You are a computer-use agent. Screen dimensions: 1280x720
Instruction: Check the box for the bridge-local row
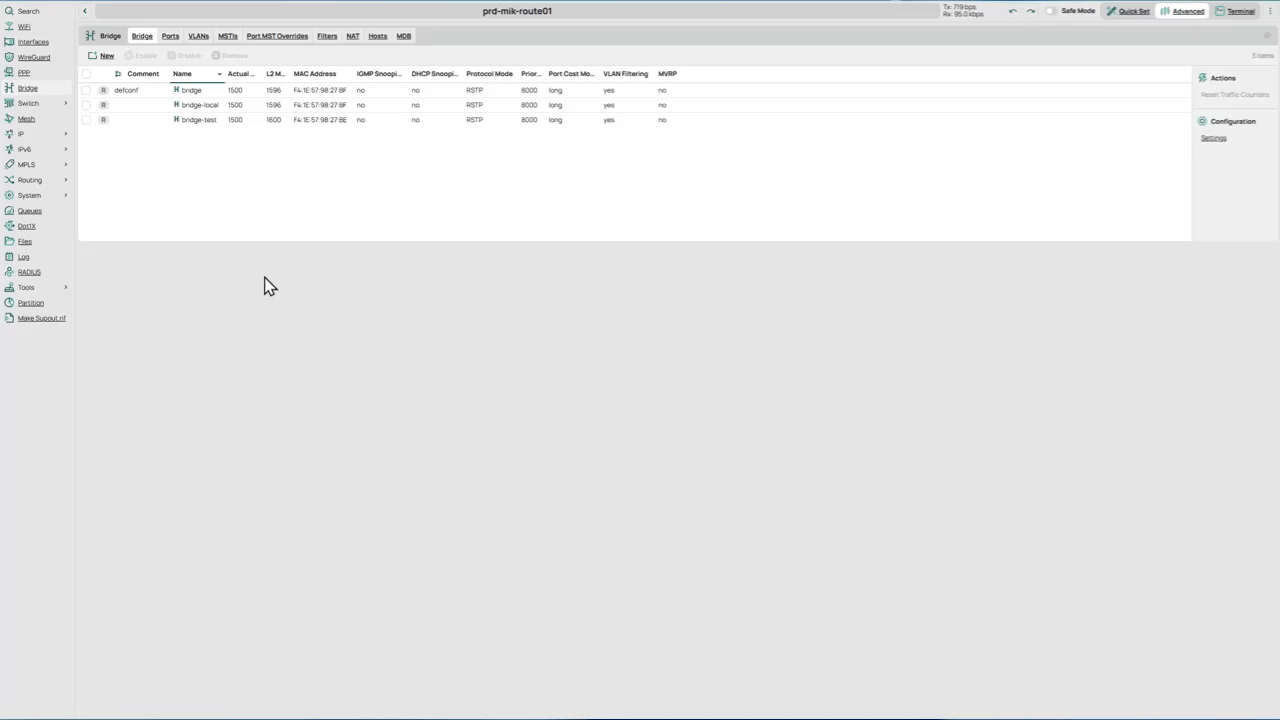pyautogui.click(x=86, y=105)
